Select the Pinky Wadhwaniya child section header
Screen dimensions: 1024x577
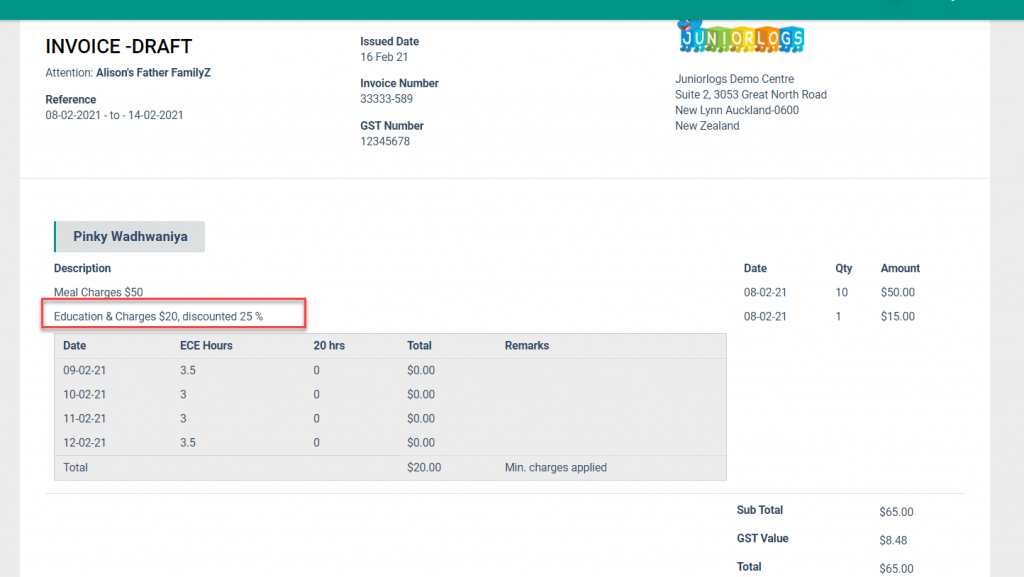(128, 236)
